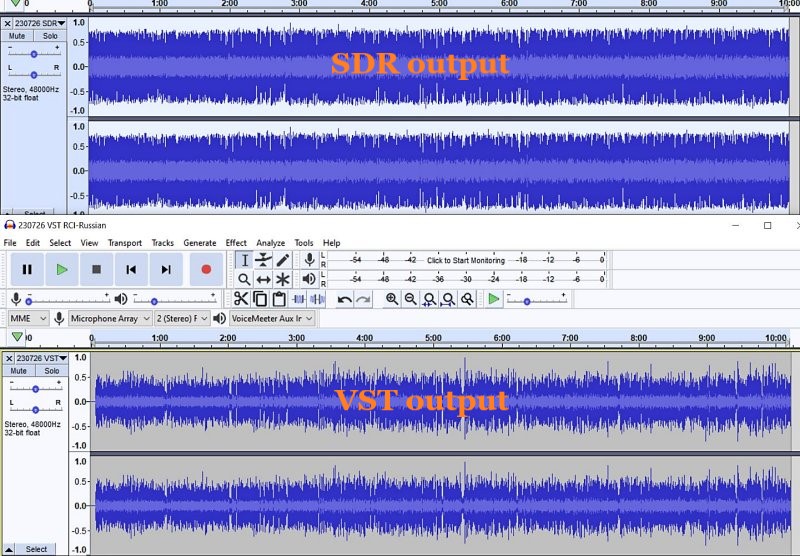Viewport: 800px width, 556px height.
Task: Click the play-at-speed slider
Action: 537,300
